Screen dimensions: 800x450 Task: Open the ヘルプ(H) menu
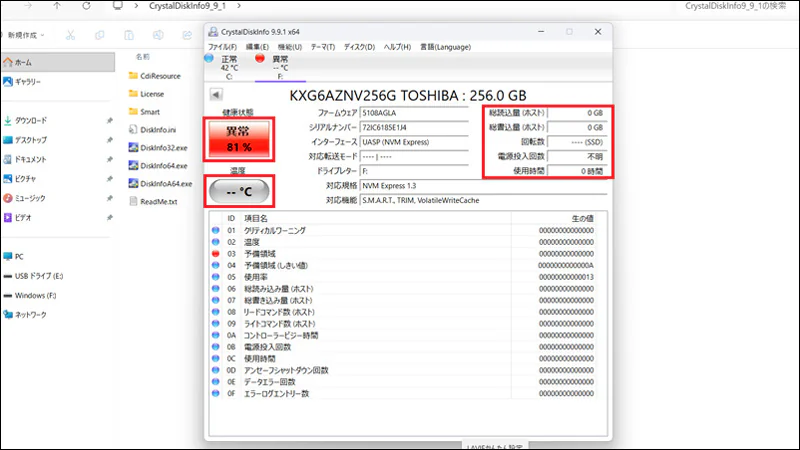point(397,47)
